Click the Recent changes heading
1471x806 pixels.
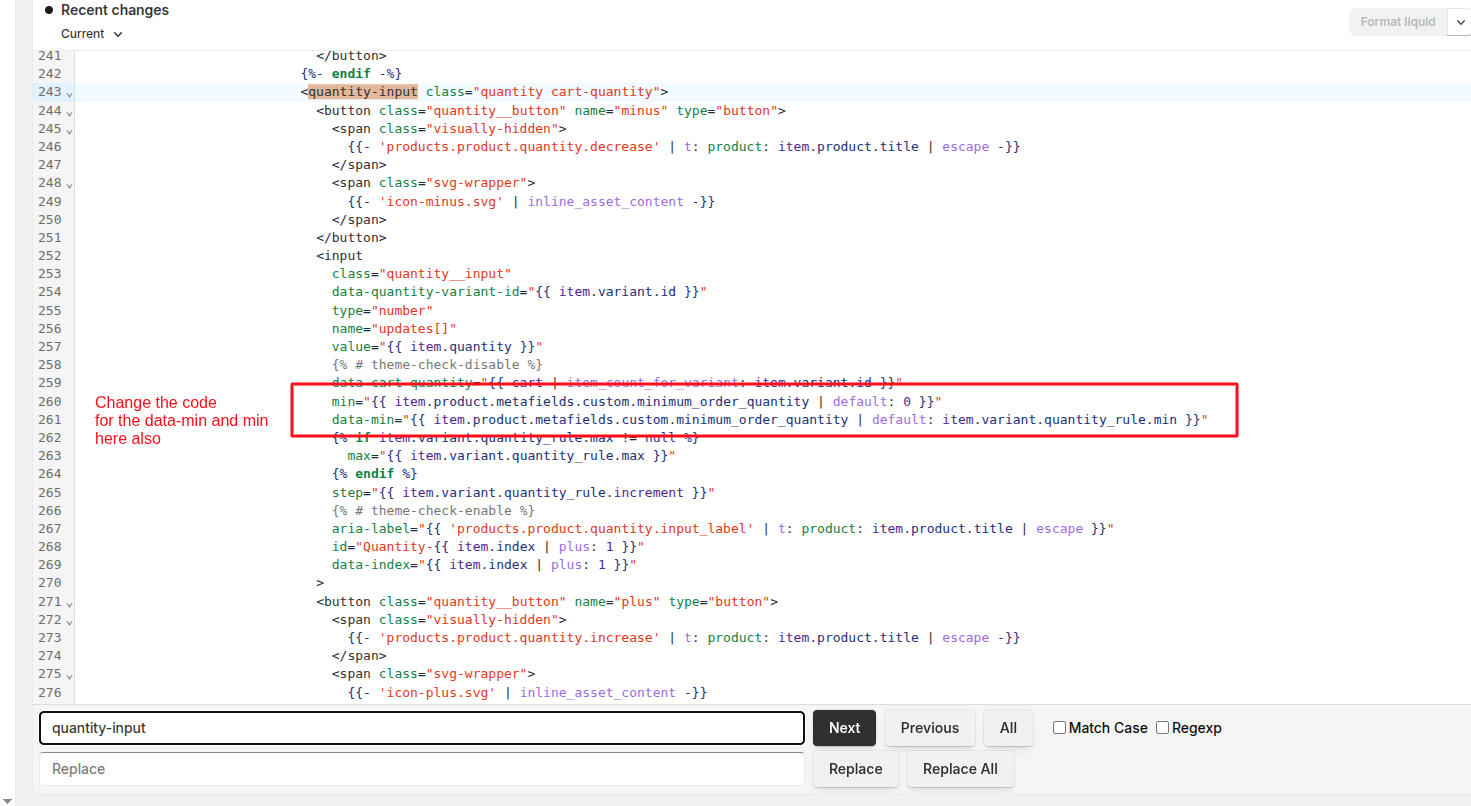tap(115, 10)
